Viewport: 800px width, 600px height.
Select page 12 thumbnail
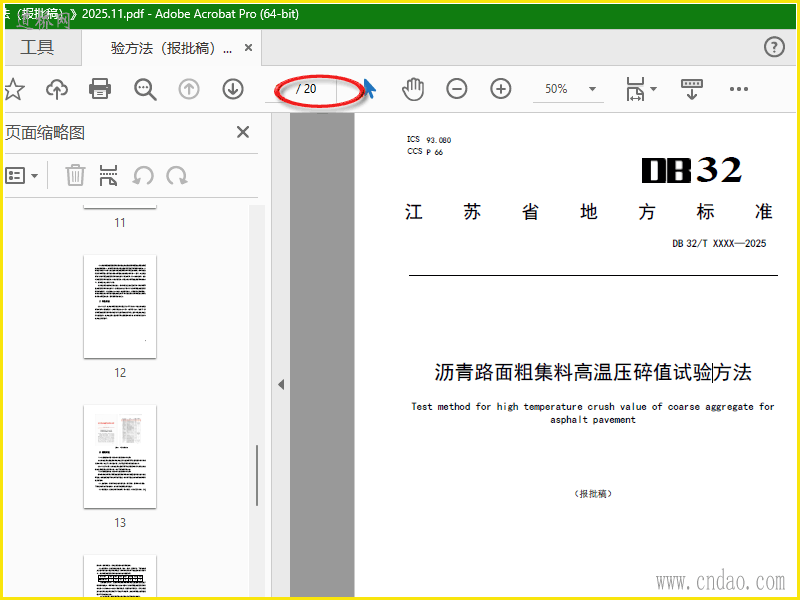tap(120, 306)
